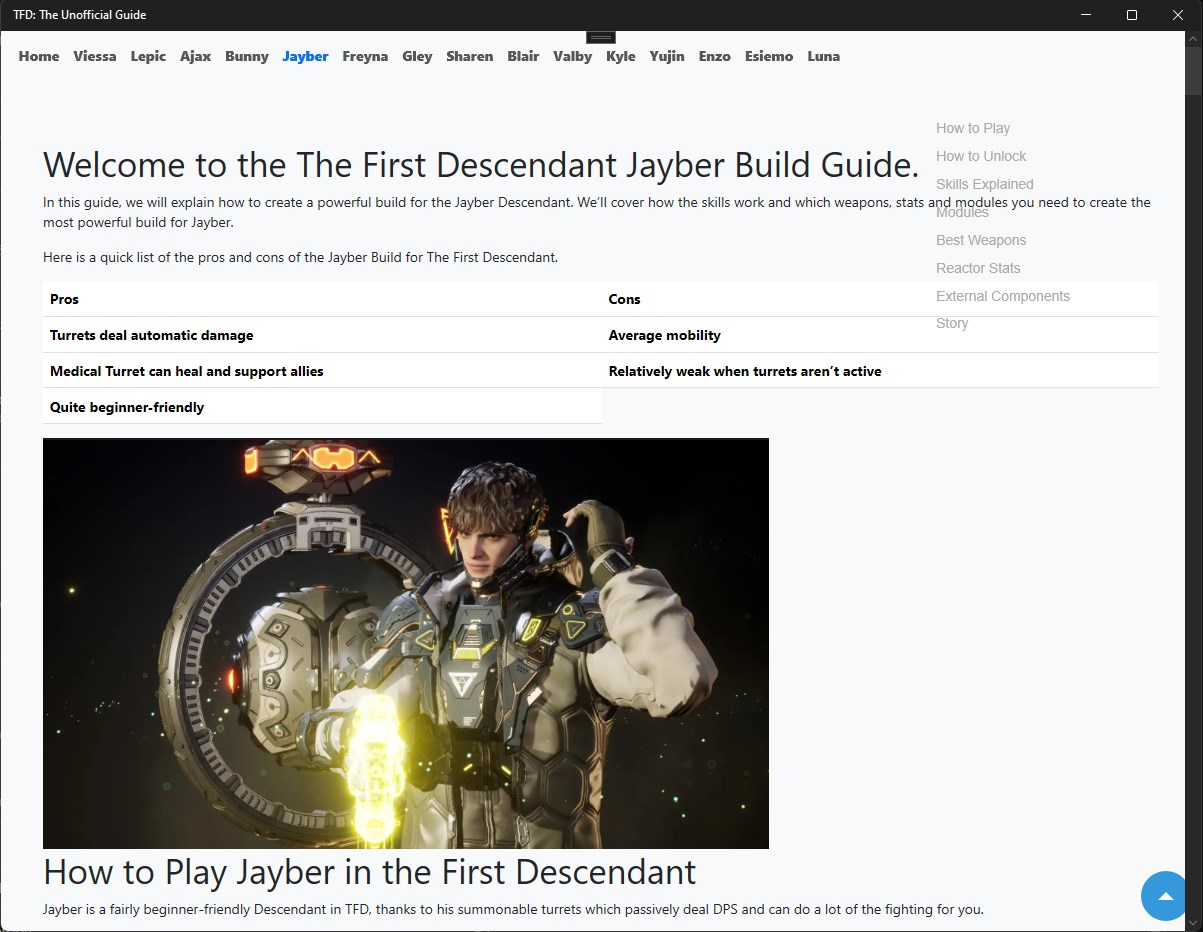Navigate to the Yujin guide
Screen dimensions: 1203x932
click(667, 56)
